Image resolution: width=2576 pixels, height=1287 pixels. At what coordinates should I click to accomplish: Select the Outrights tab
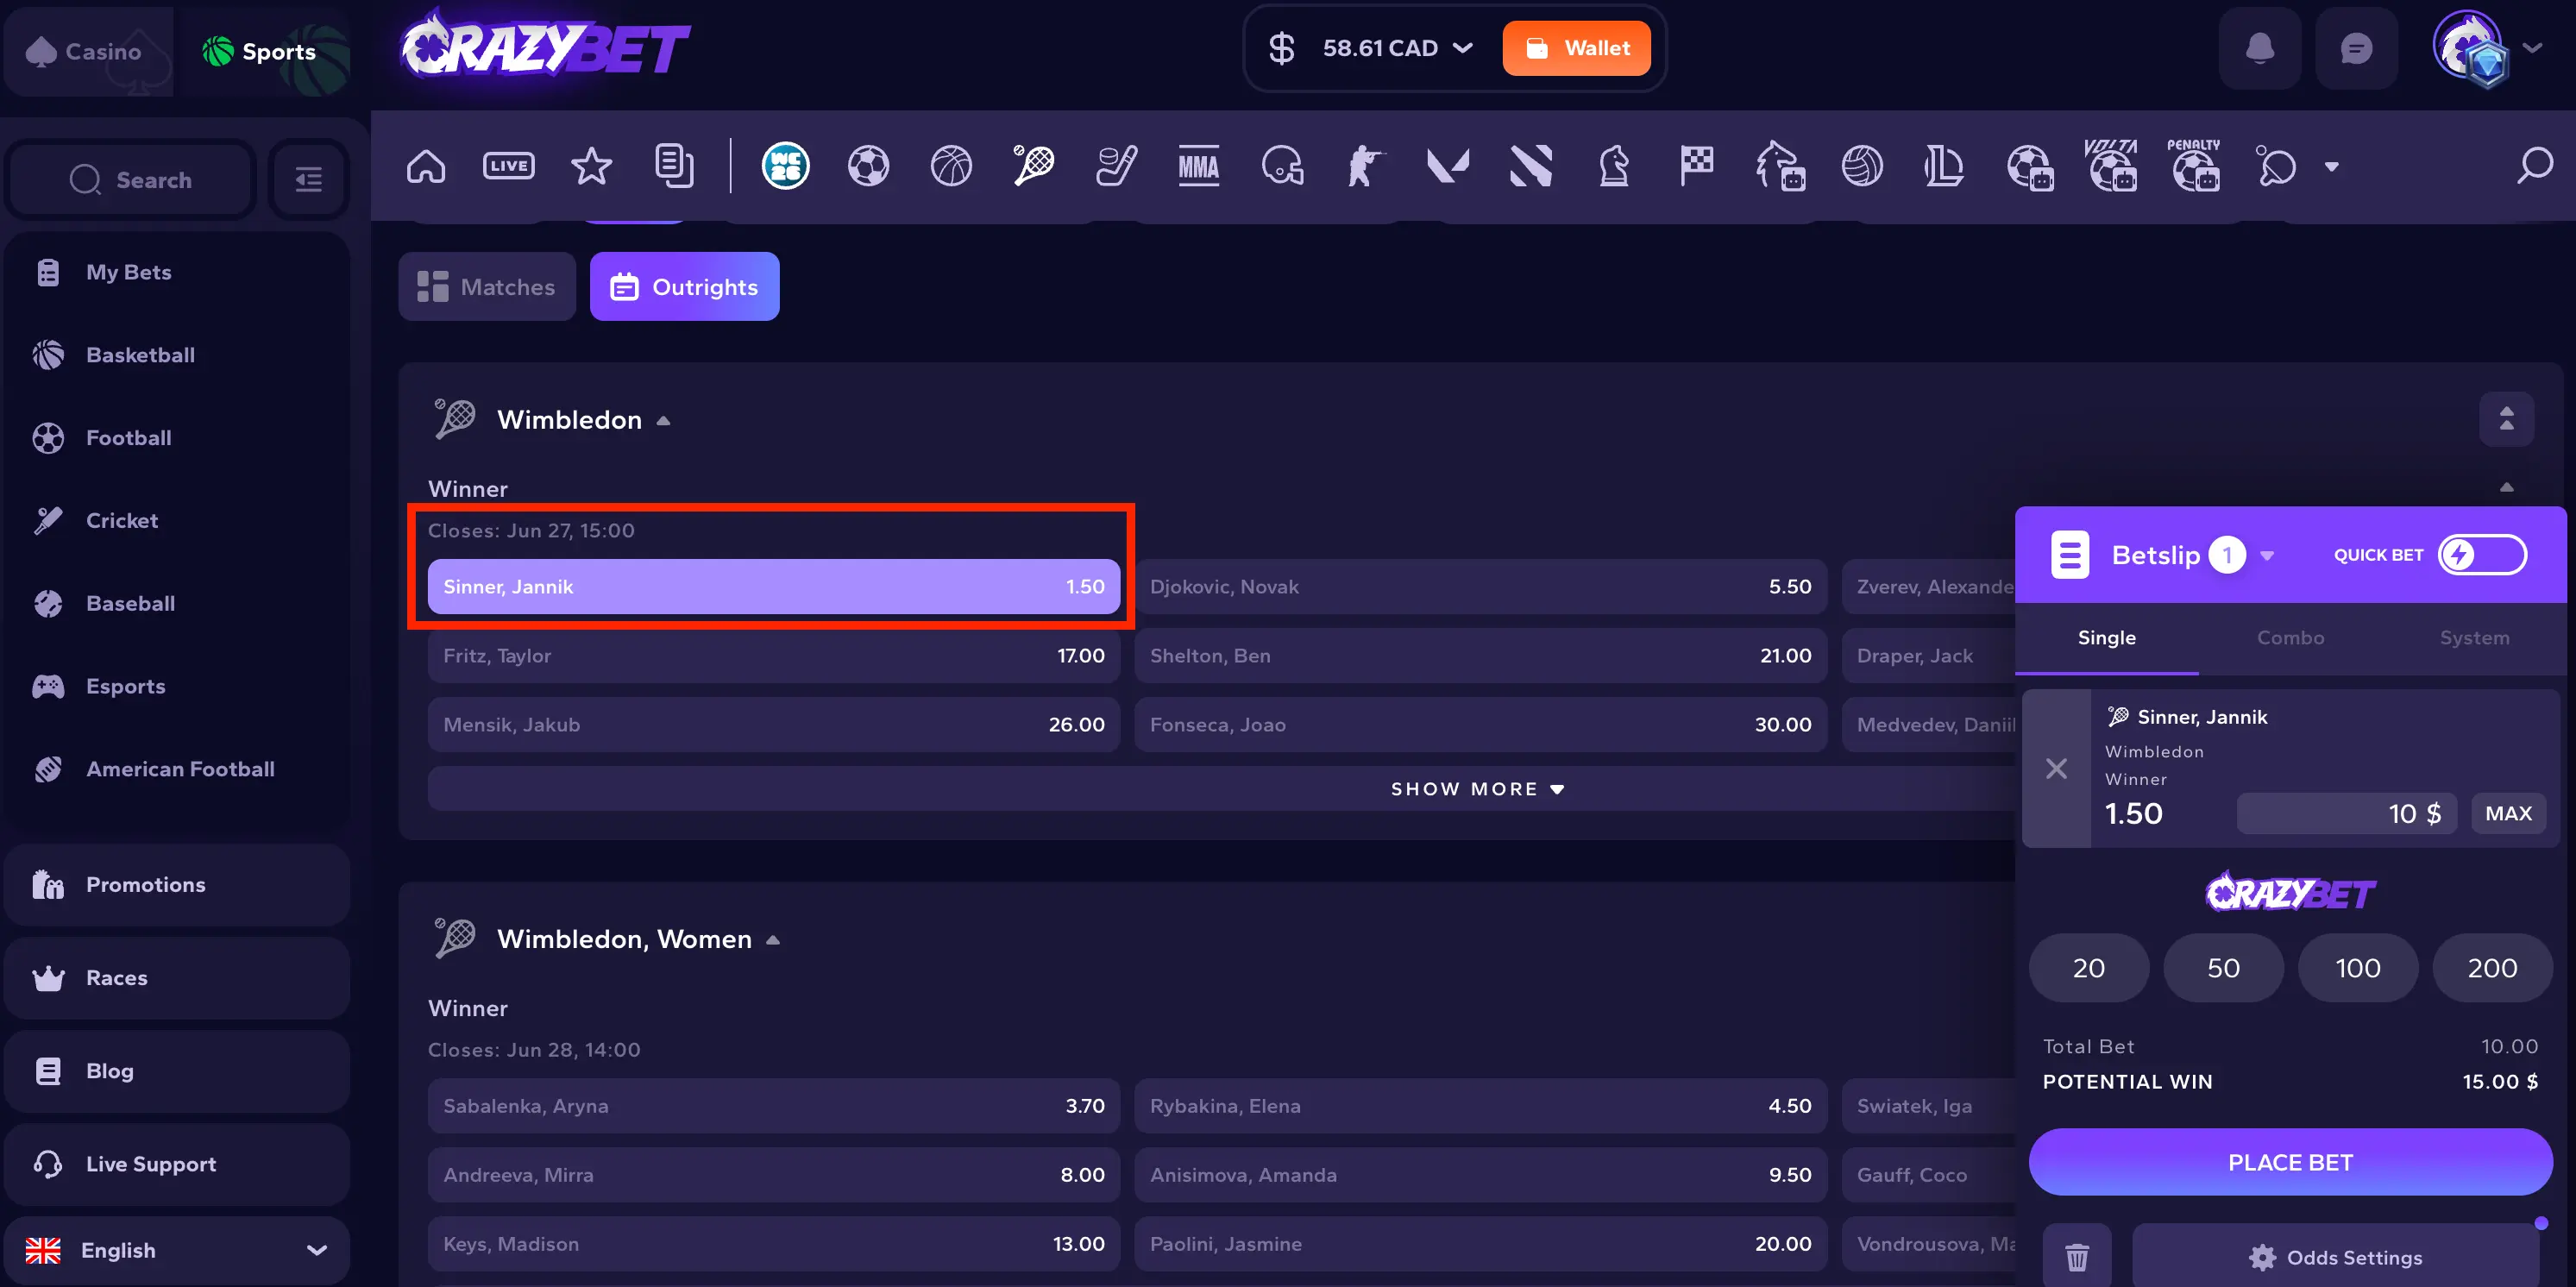coord(684,287)
